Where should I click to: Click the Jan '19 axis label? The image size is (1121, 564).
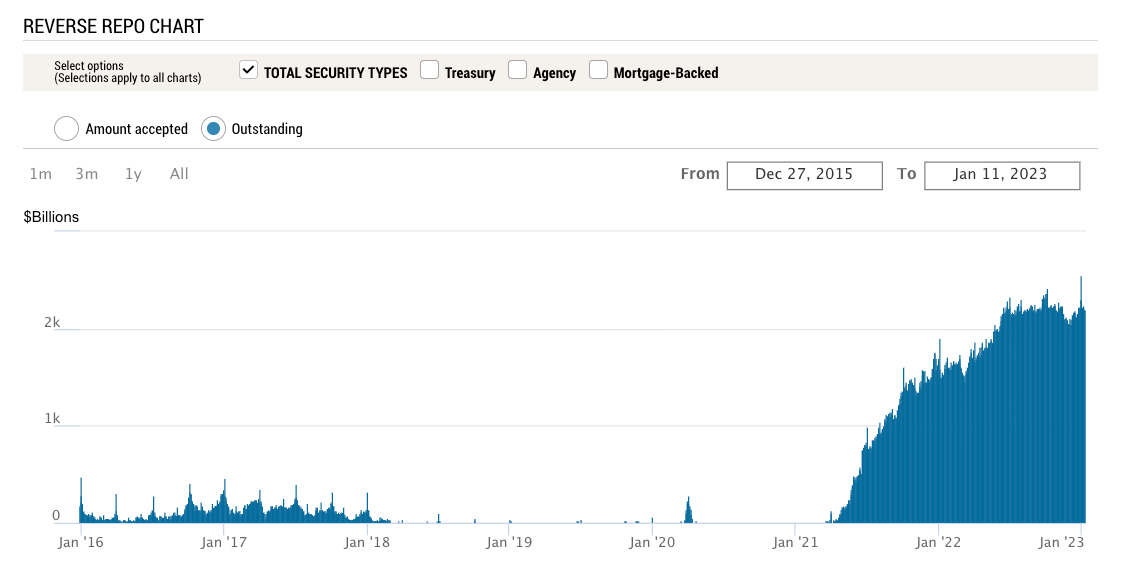coord(509,543)
